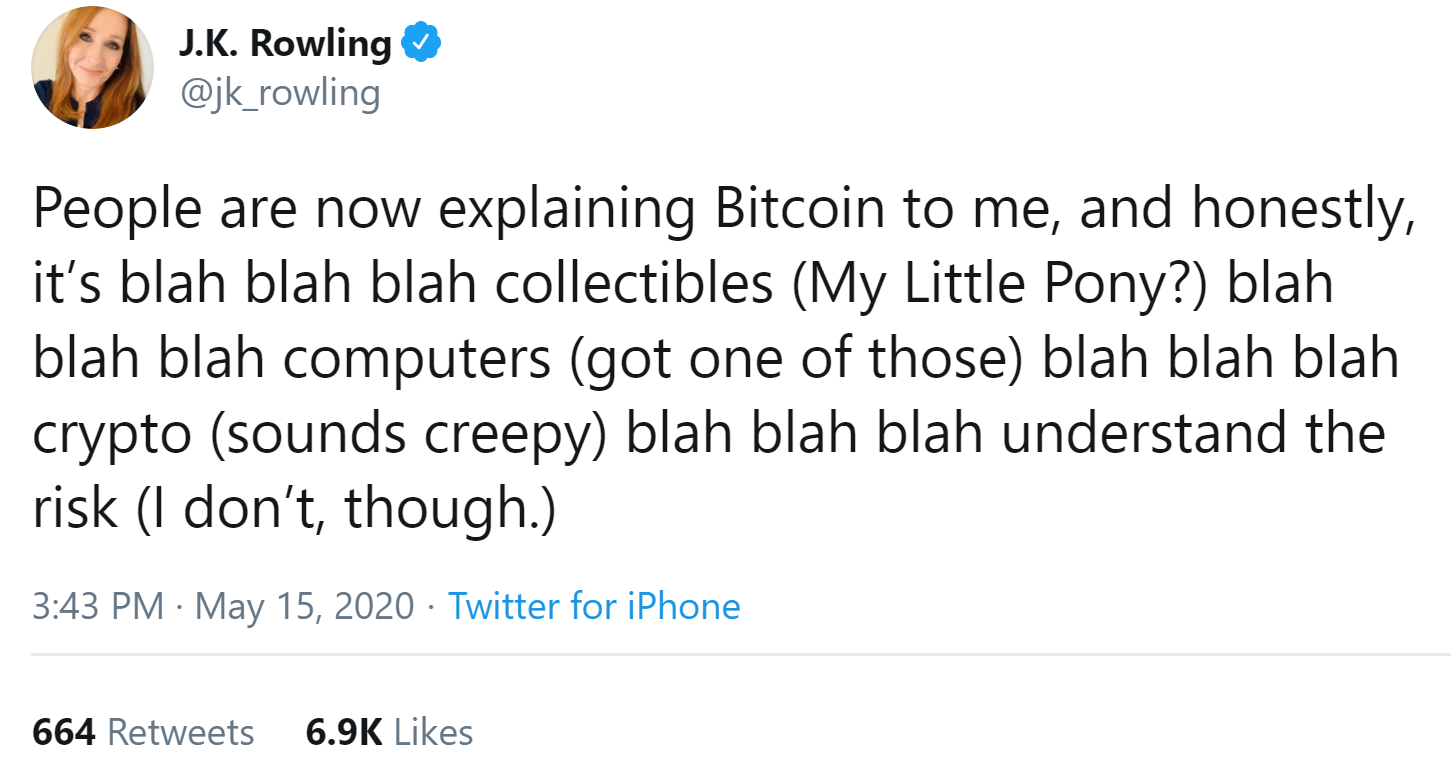
Task: Open J.K. Rowling's profile avatar photo
Action: [93, 67]
